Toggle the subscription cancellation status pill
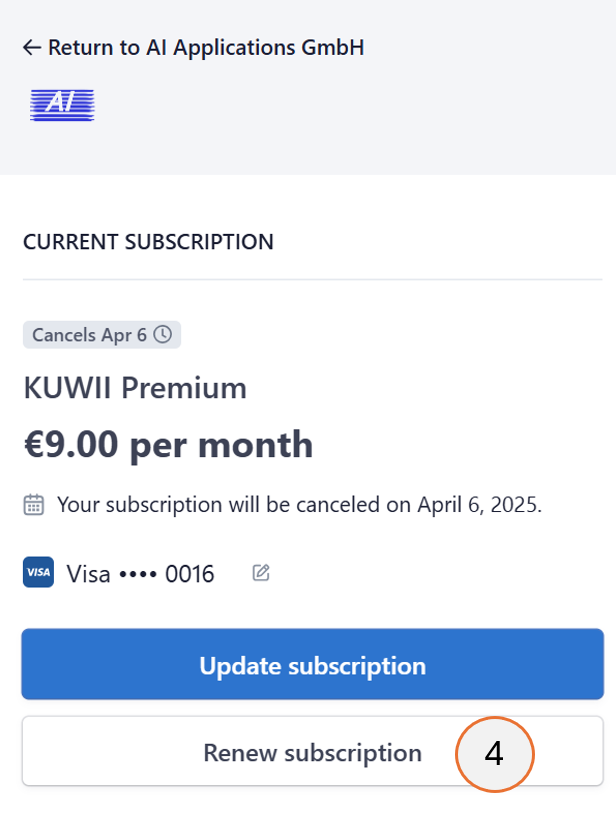Screen dimensions: 616x817 [x=100, y=334]
